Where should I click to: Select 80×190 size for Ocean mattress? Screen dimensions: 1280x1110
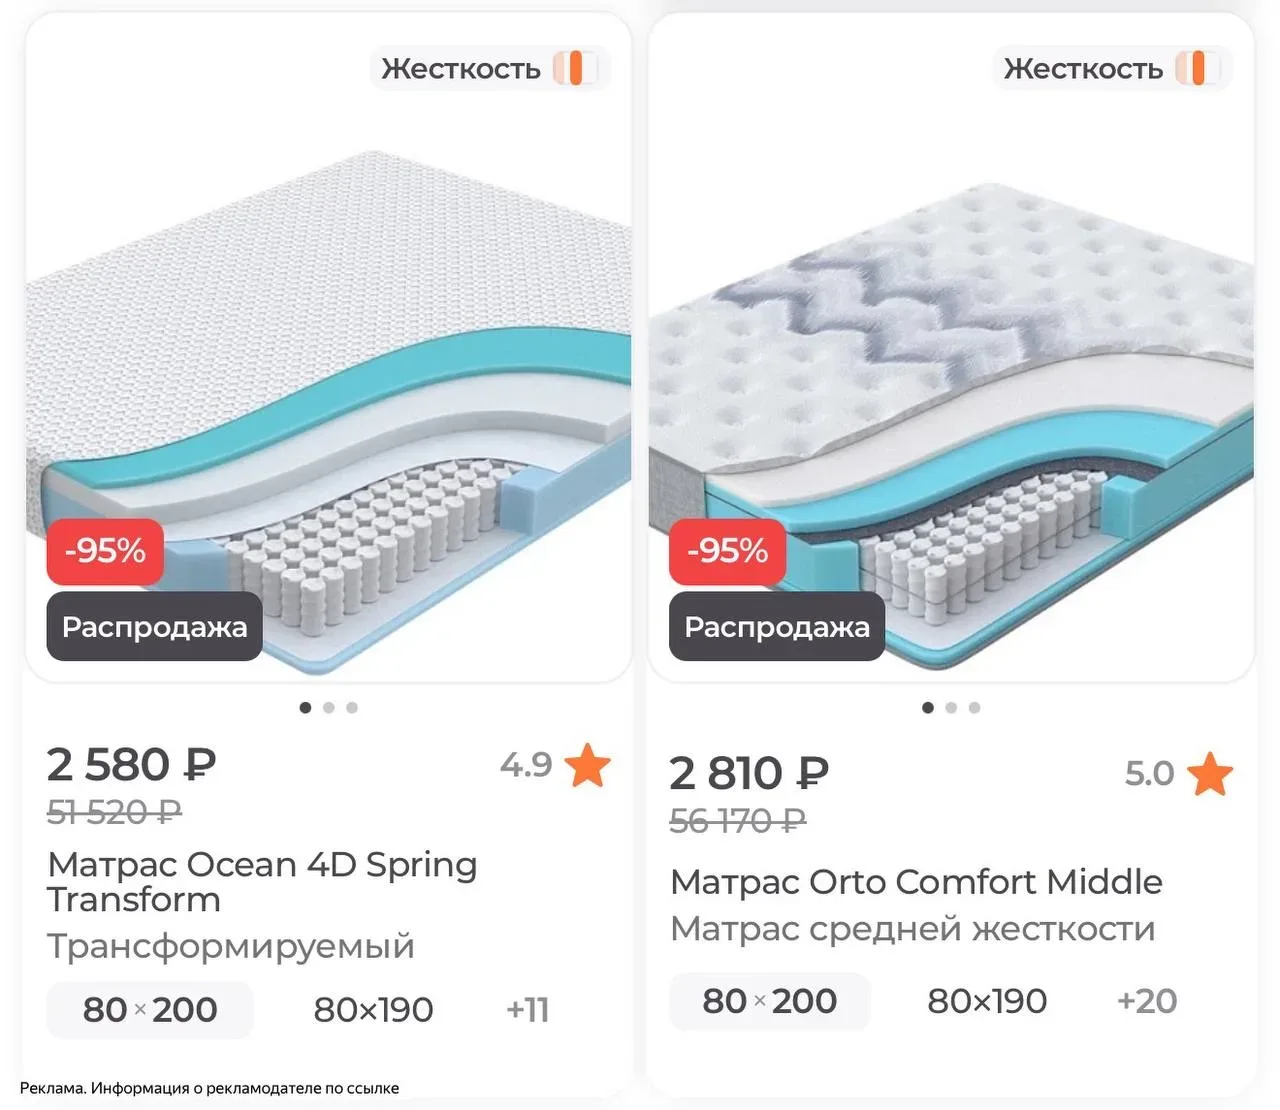point(373,1010)
